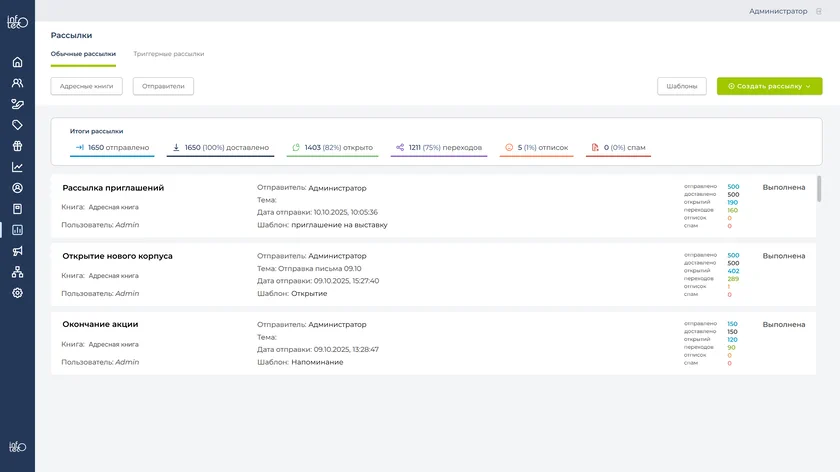Click Выполнена status of Окончание акции
This screenshot has width=840, height=472.
pos(784,325)
